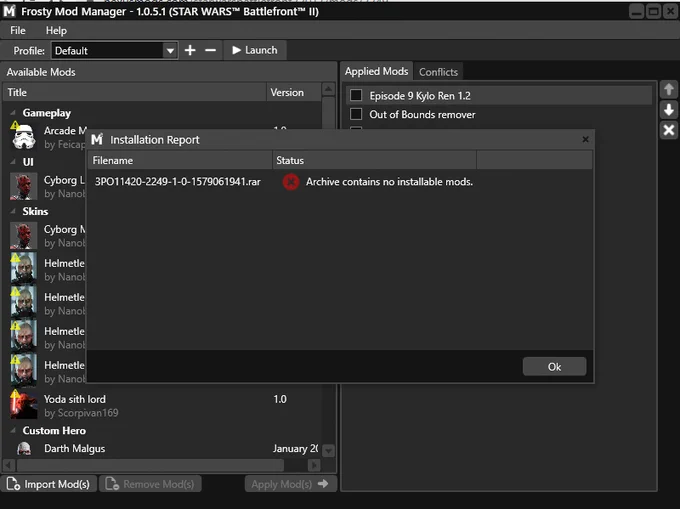
Task: Collapse the UI category
Action: (13, 162)
